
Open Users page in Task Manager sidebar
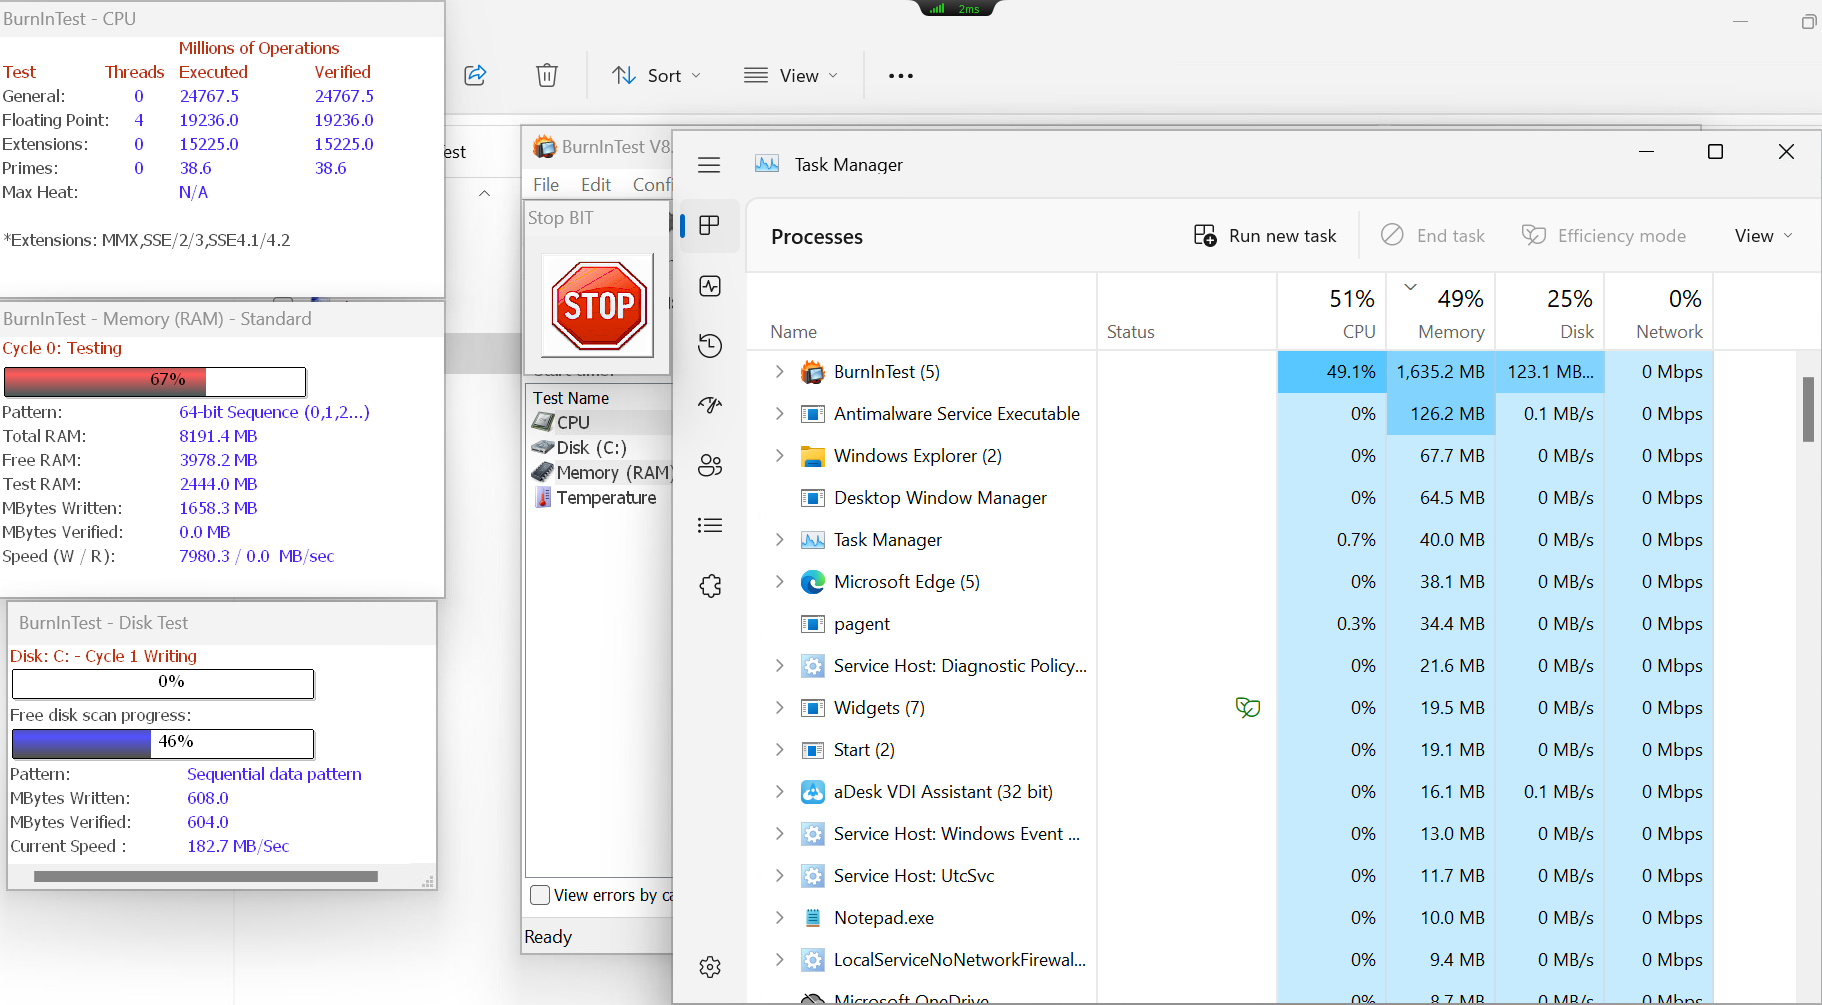(710, 465)
